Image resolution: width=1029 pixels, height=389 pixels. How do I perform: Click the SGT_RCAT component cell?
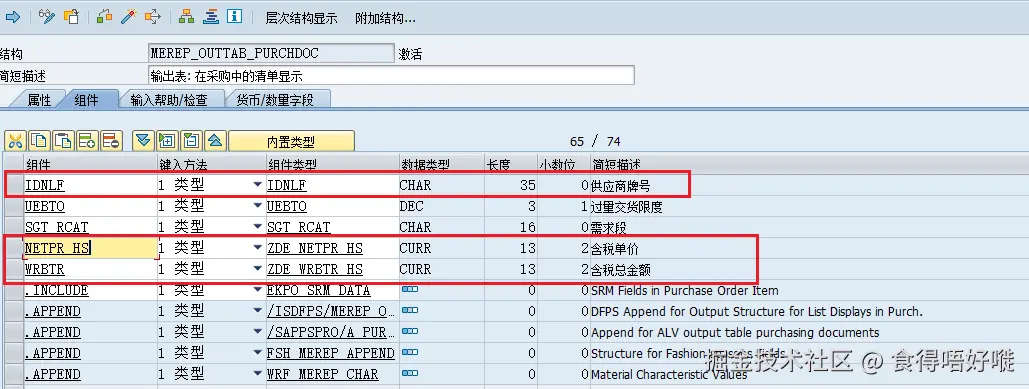tap(90, 228)
